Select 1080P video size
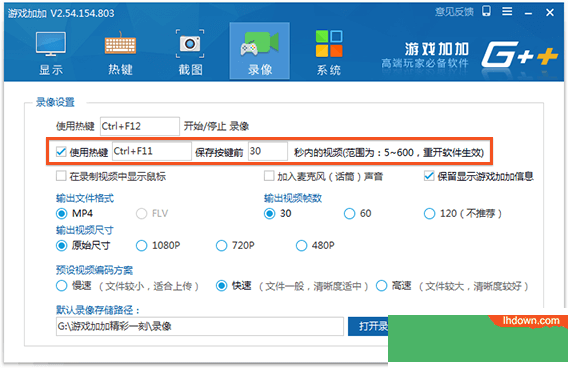Viewport: 568px width, 368px height. coord(142,246)
